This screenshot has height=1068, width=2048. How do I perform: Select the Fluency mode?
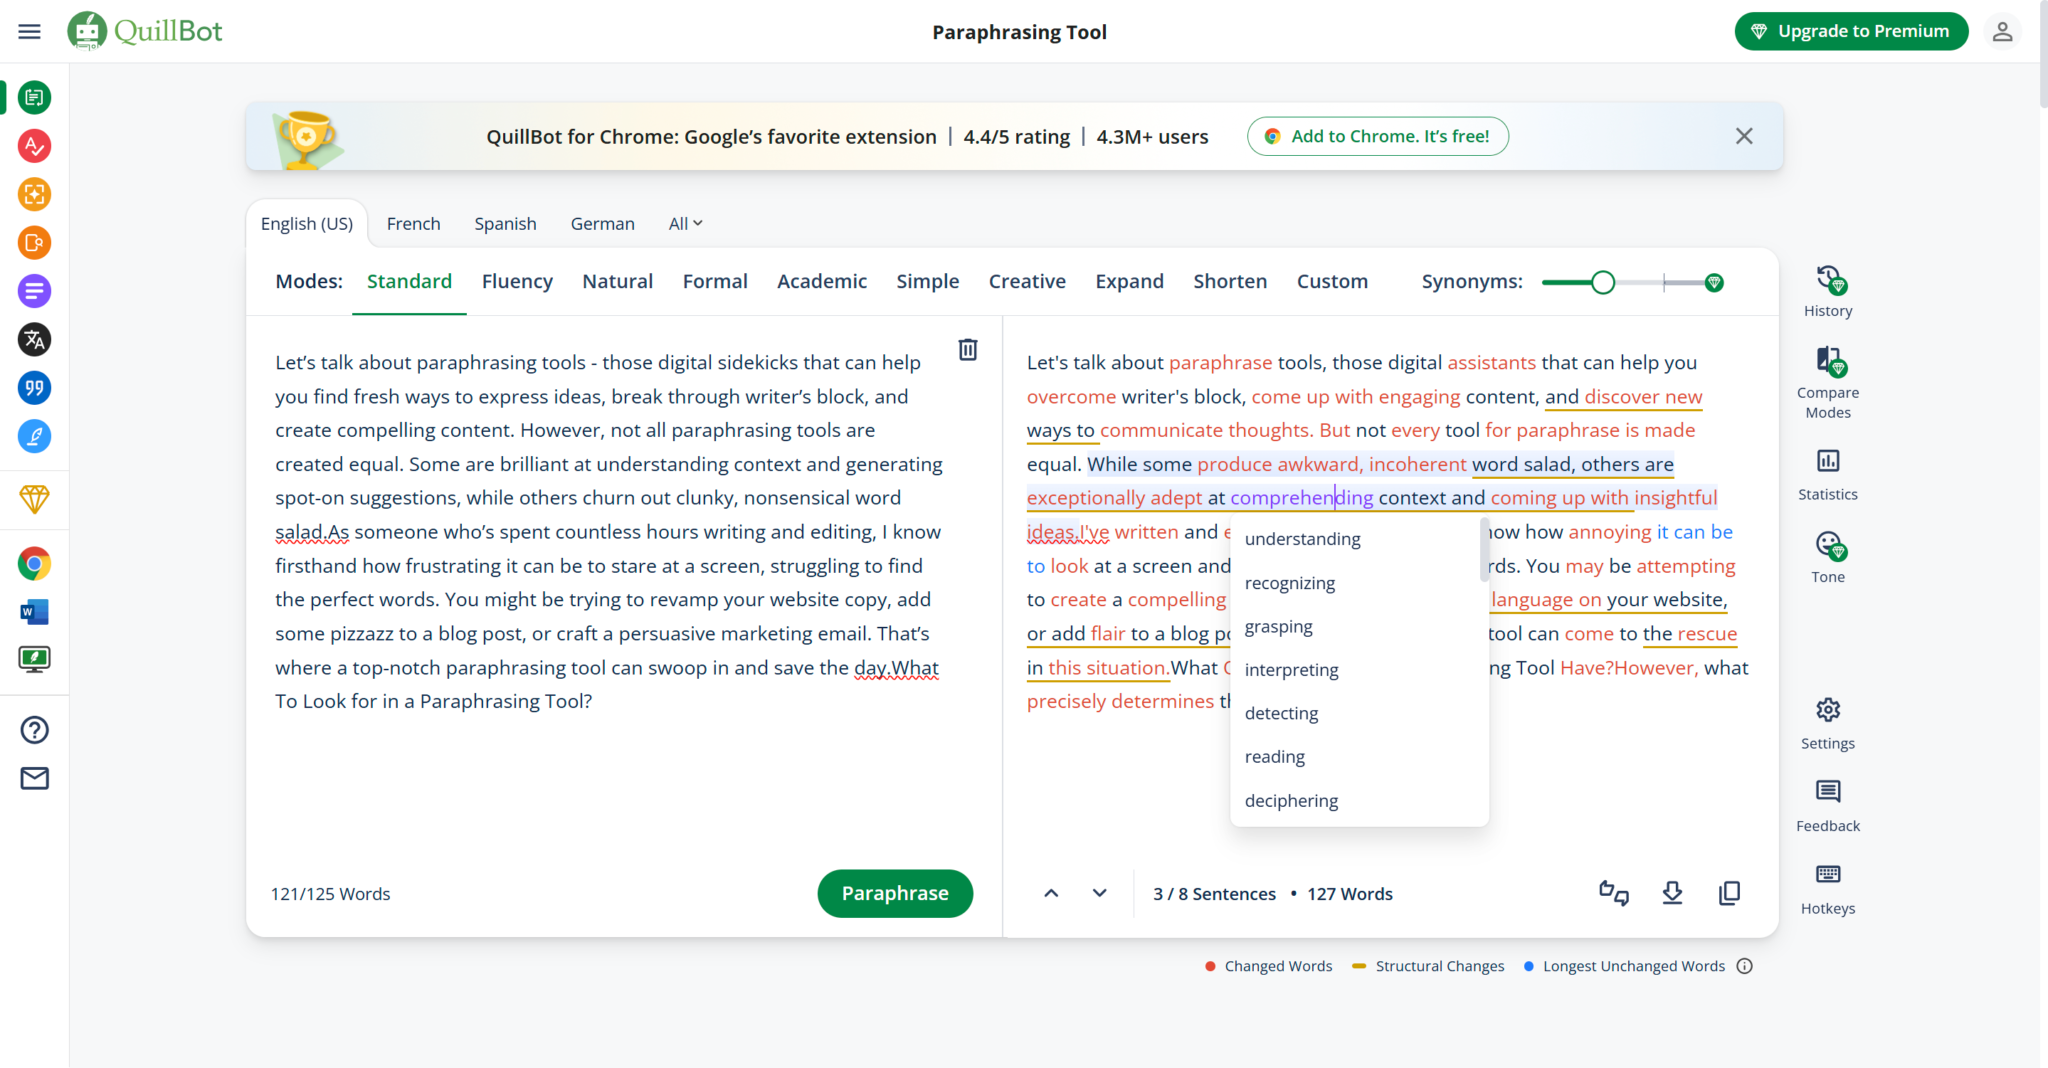tap(517, 282)
